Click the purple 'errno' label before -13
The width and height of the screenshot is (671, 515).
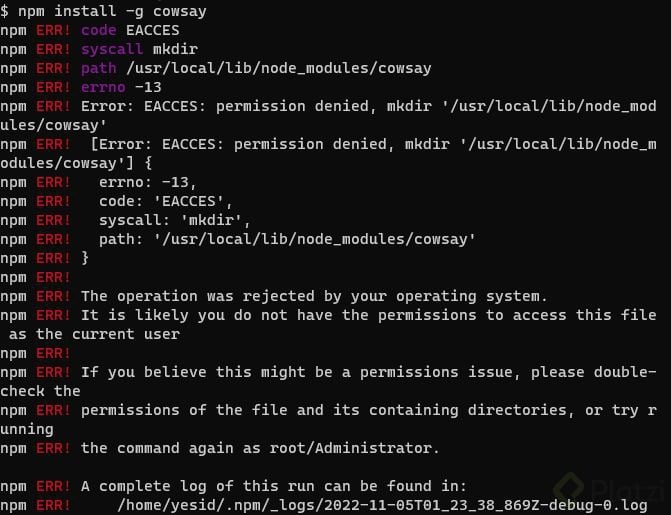click(102, 86)
